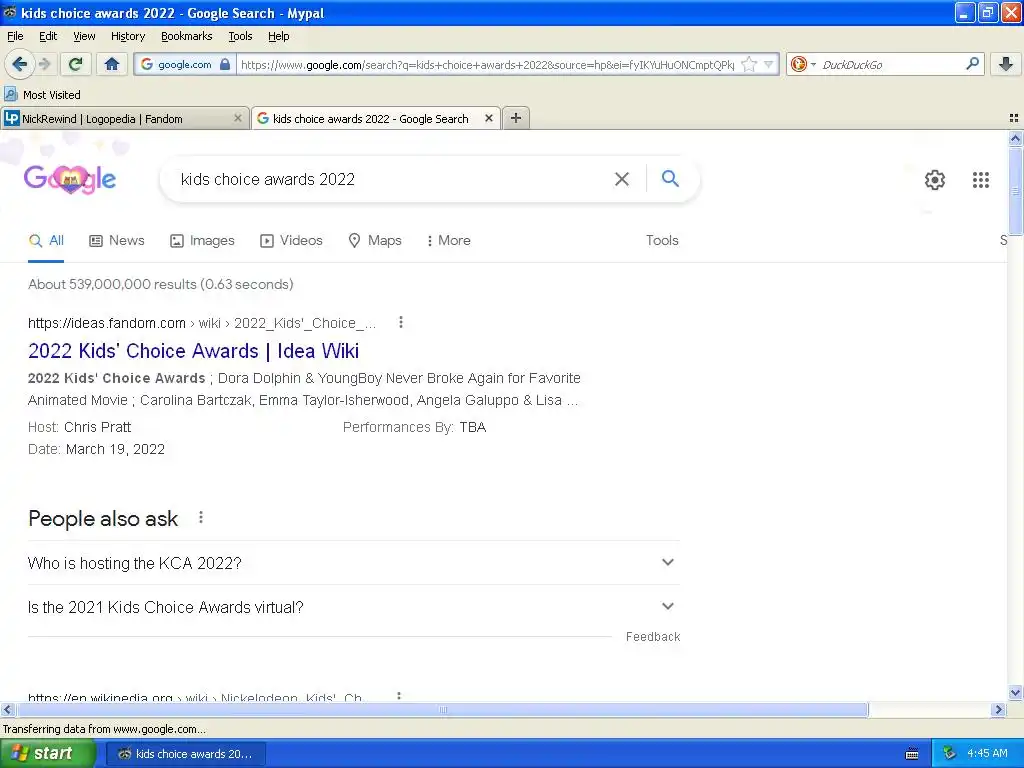Click the horizontal scrollbar right arrow
This screenshot has height=768, width=1024.
click(x=997, y=709)
